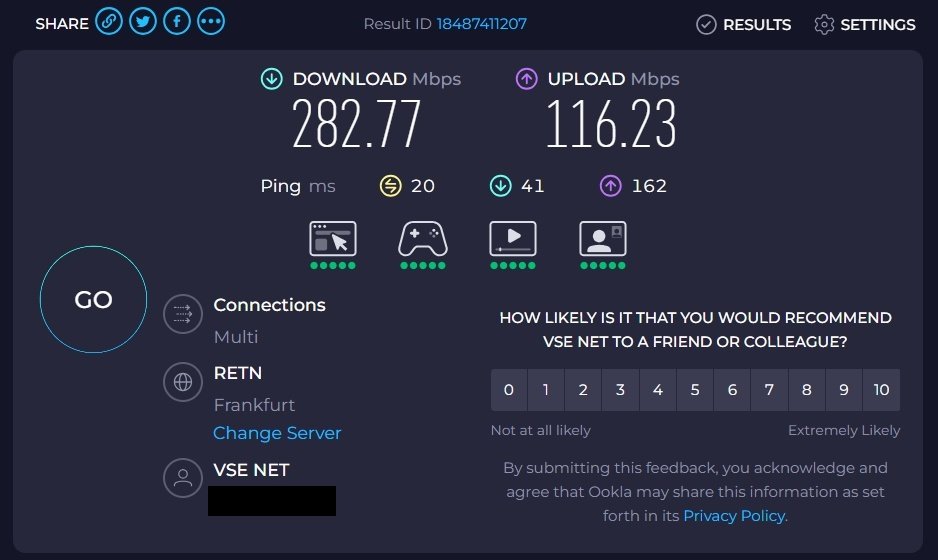Click the gaming controller rating icon
Viewport: 938px width, 560px height.
(x=423, y=239)
